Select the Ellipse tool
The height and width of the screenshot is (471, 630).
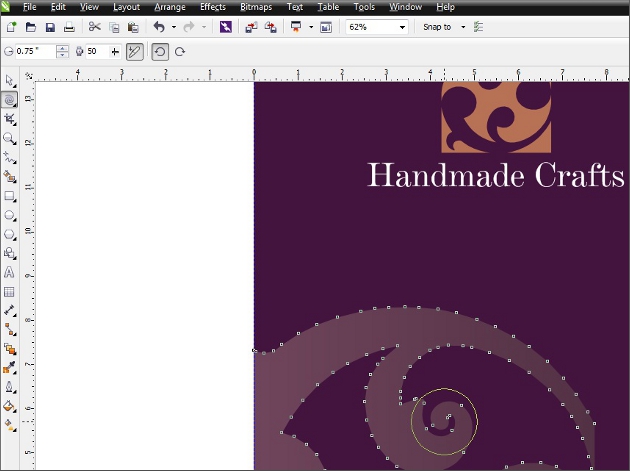click(x=9, y=215)
